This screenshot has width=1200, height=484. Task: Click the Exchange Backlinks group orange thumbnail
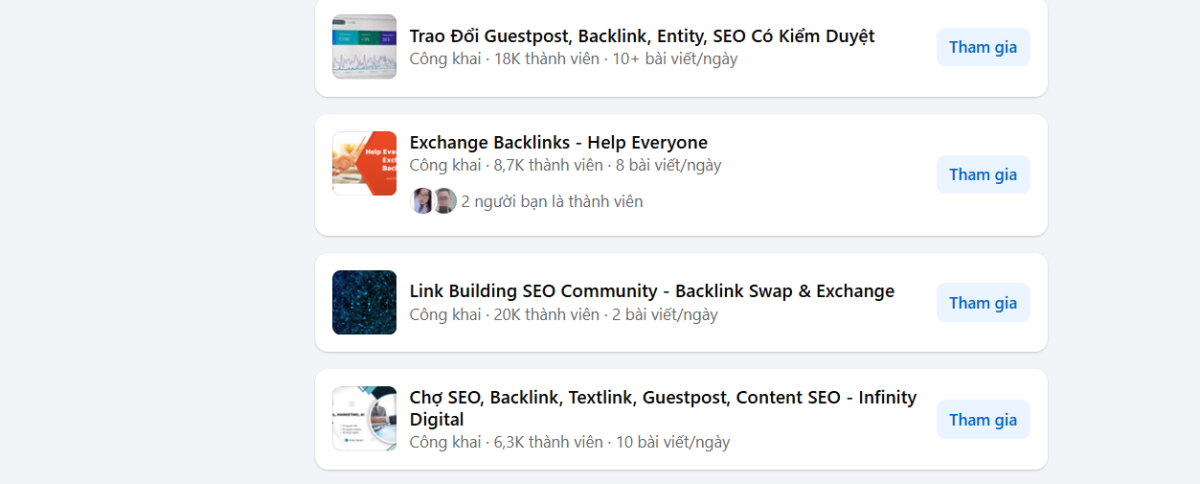click(364, 163)
